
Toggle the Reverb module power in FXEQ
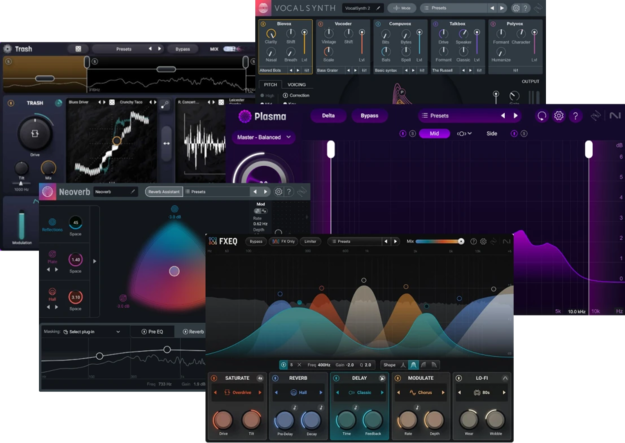pyautogui.click(x=275, y=378)
